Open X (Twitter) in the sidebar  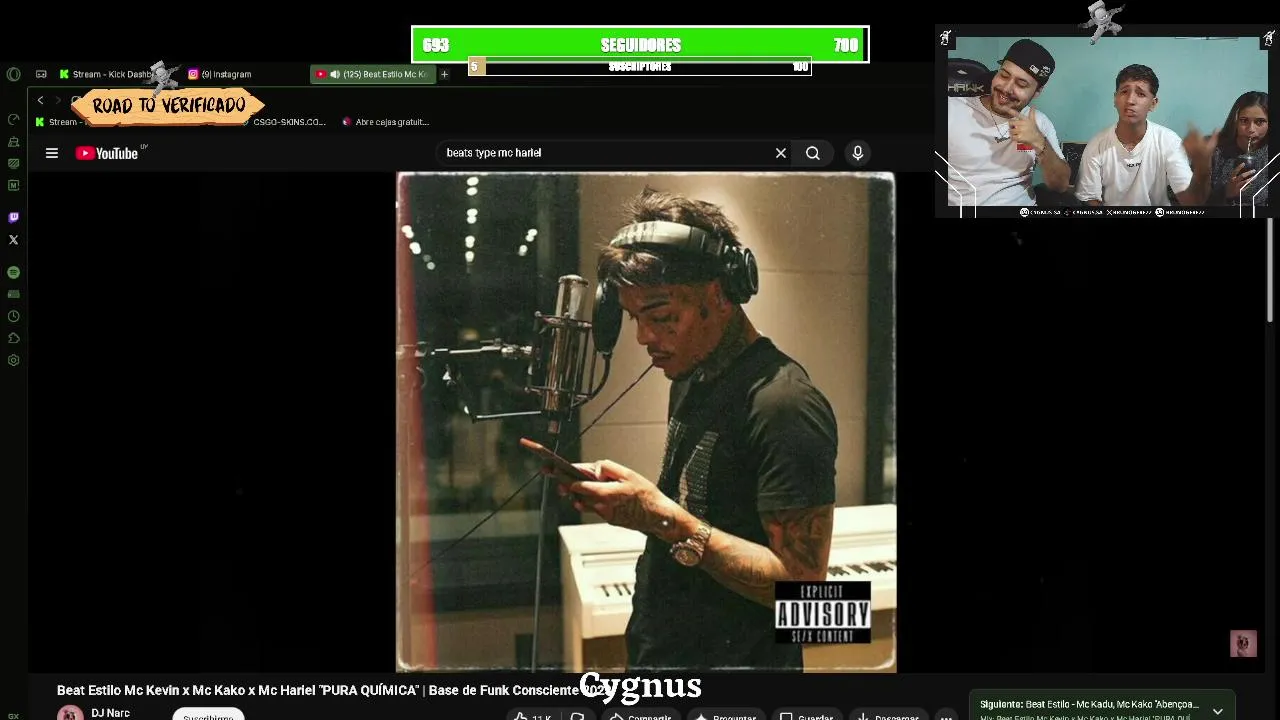click(13, 240)
